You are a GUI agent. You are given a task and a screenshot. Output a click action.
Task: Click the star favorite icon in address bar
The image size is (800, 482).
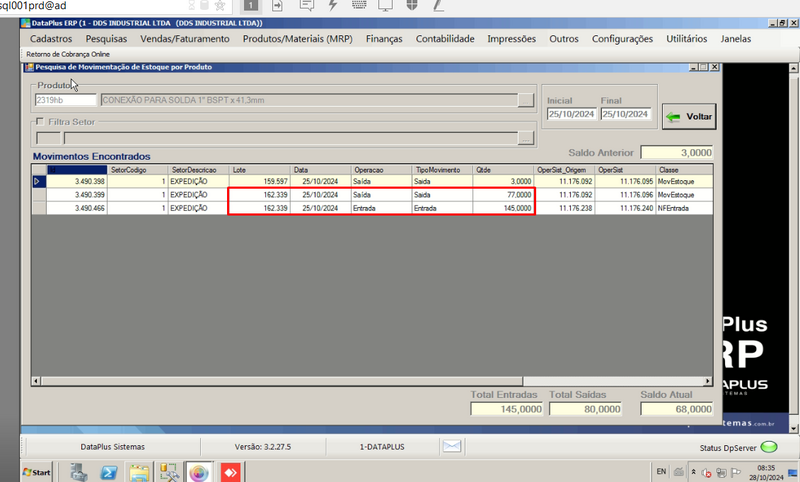pos(220,6)
